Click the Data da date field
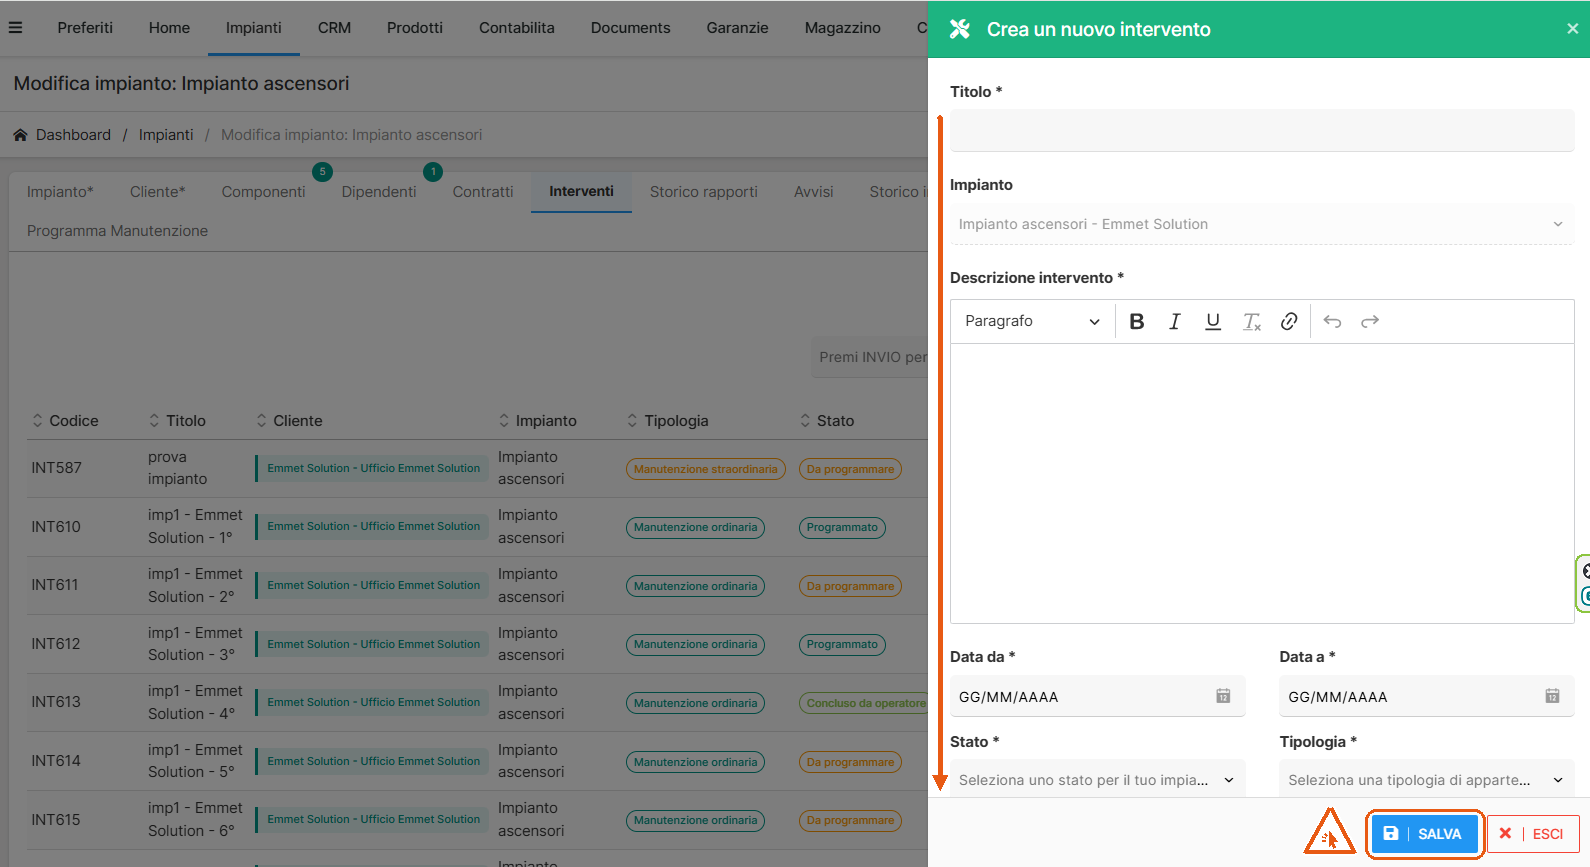1590x867 pixels. [1097, 697]
